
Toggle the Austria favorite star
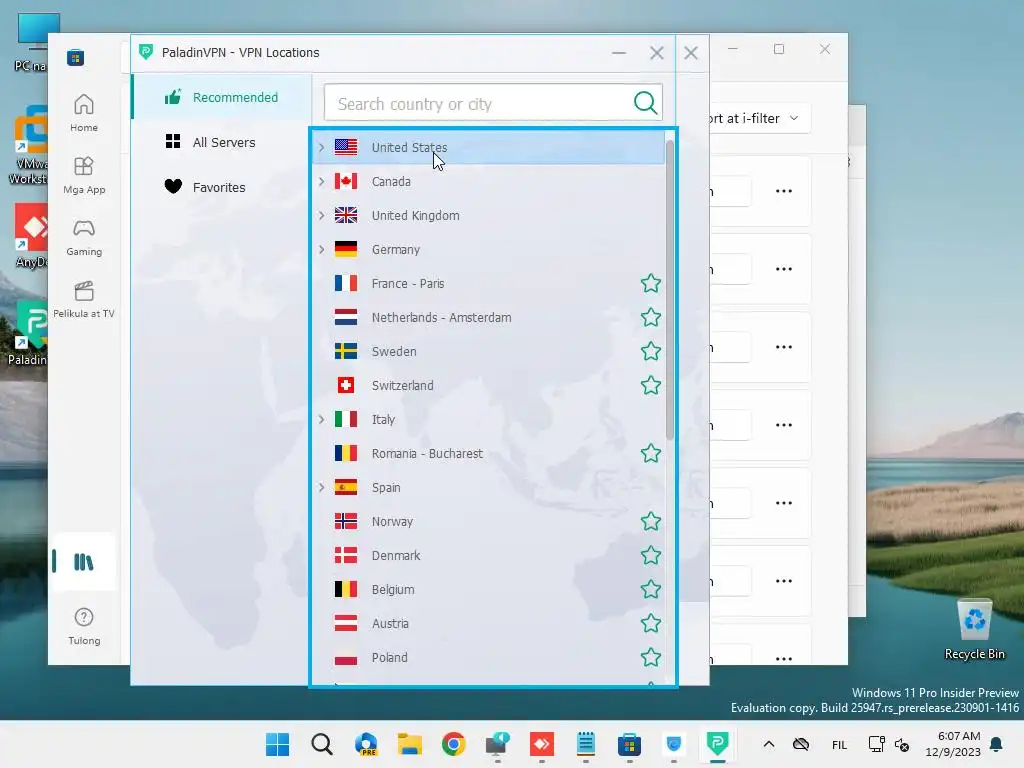650,623
